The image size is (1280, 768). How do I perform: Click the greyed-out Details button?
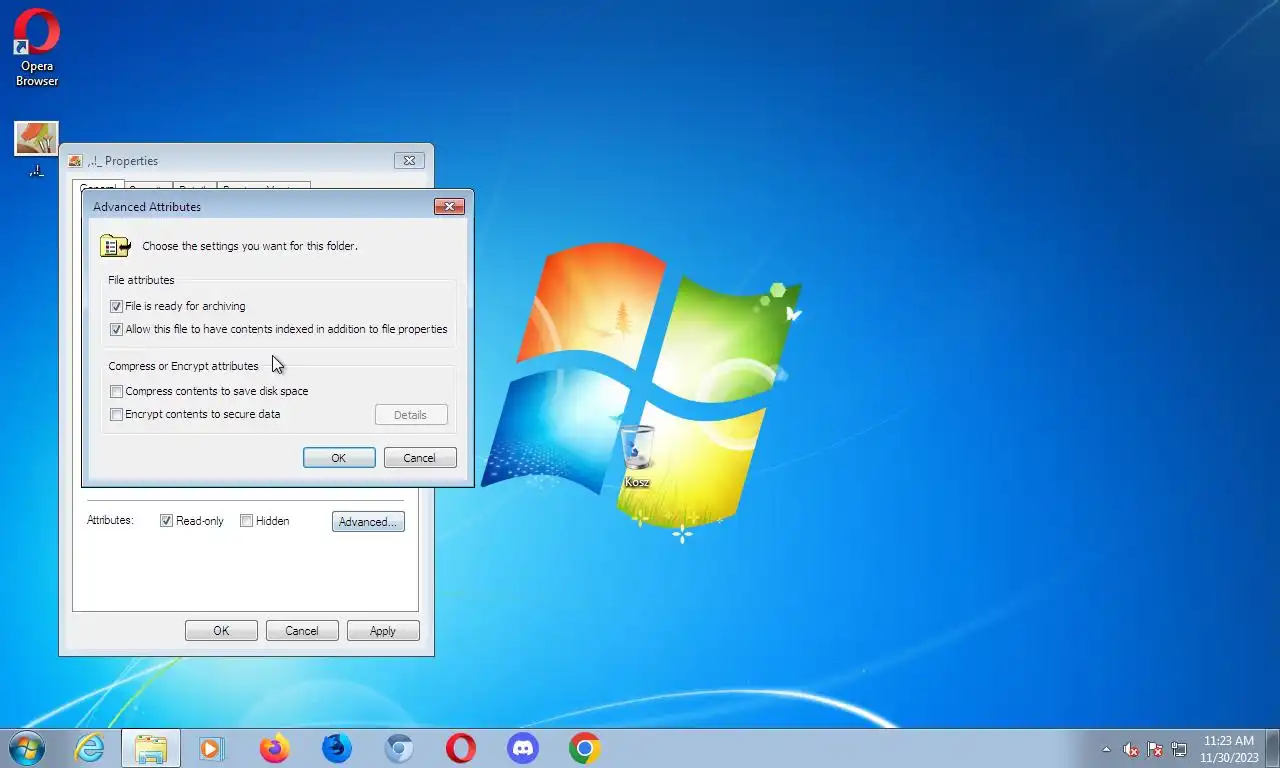411,415
